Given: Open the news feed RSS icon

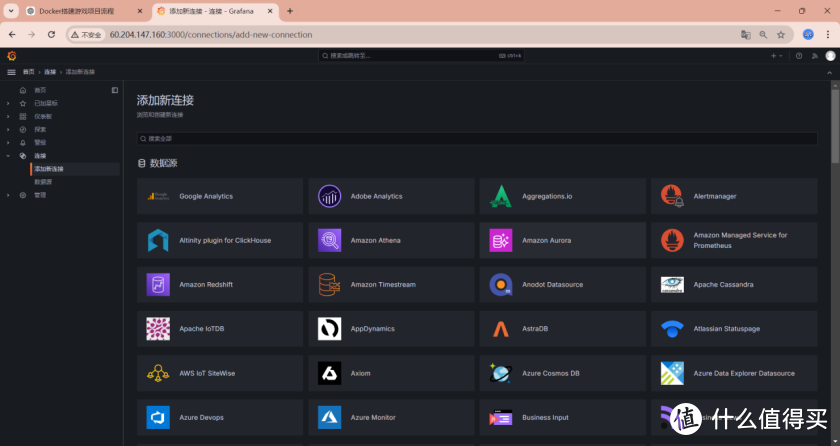Looking at the screenshot, I should tap(814, 56).
